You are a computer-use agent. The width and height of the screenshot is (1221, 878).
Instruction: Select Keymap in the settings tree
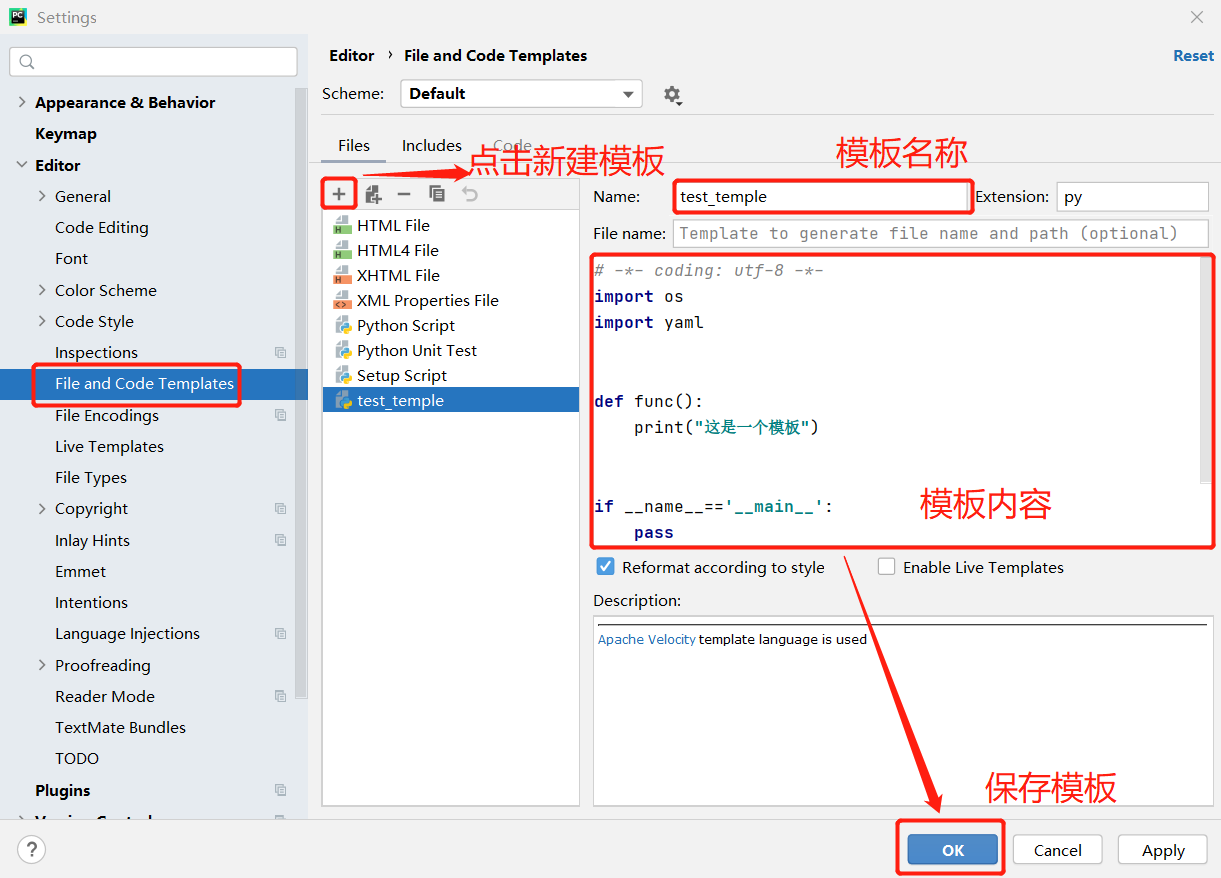66,134
